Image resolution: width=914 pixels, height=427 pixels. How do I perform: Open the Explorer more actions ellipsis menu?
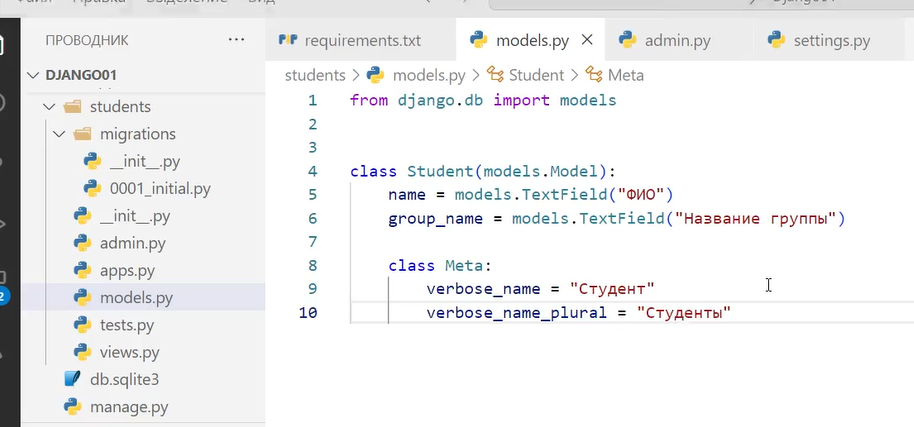236,40
